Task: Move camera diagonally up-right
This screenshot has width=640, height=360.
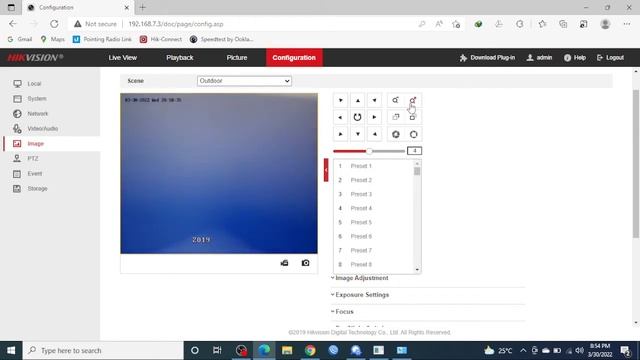Action: (x=374, y=100)
